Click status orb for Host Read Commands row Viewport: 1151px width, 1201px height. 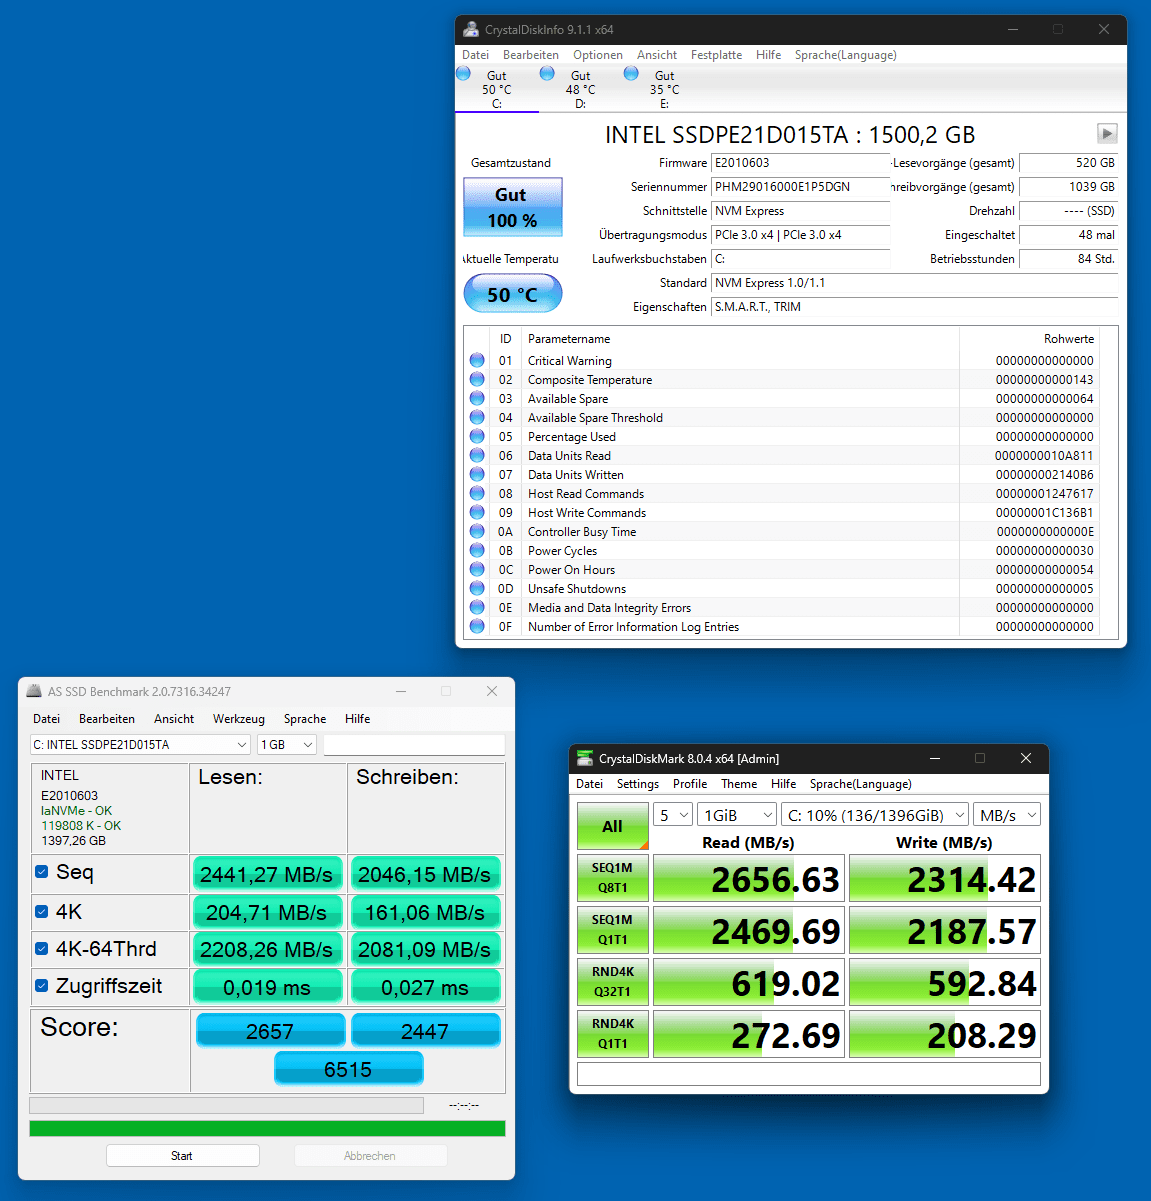click(477, 493)
